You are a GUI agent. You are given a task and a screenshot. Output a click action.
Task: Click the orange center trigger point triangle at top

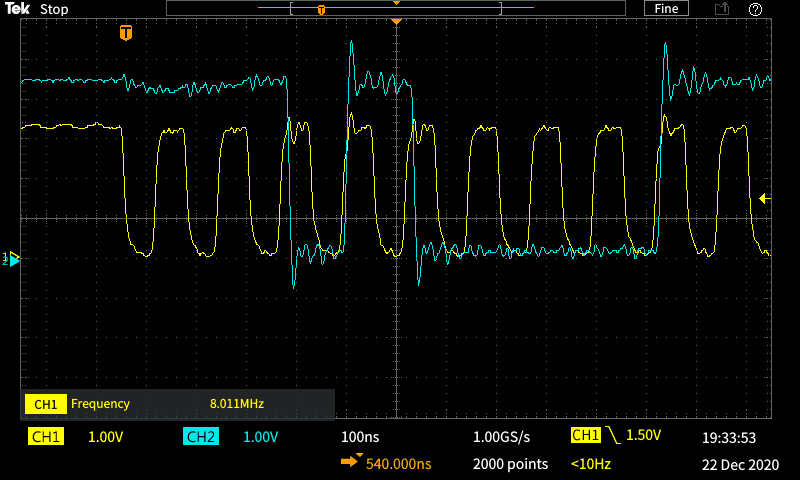pos(396,21)
